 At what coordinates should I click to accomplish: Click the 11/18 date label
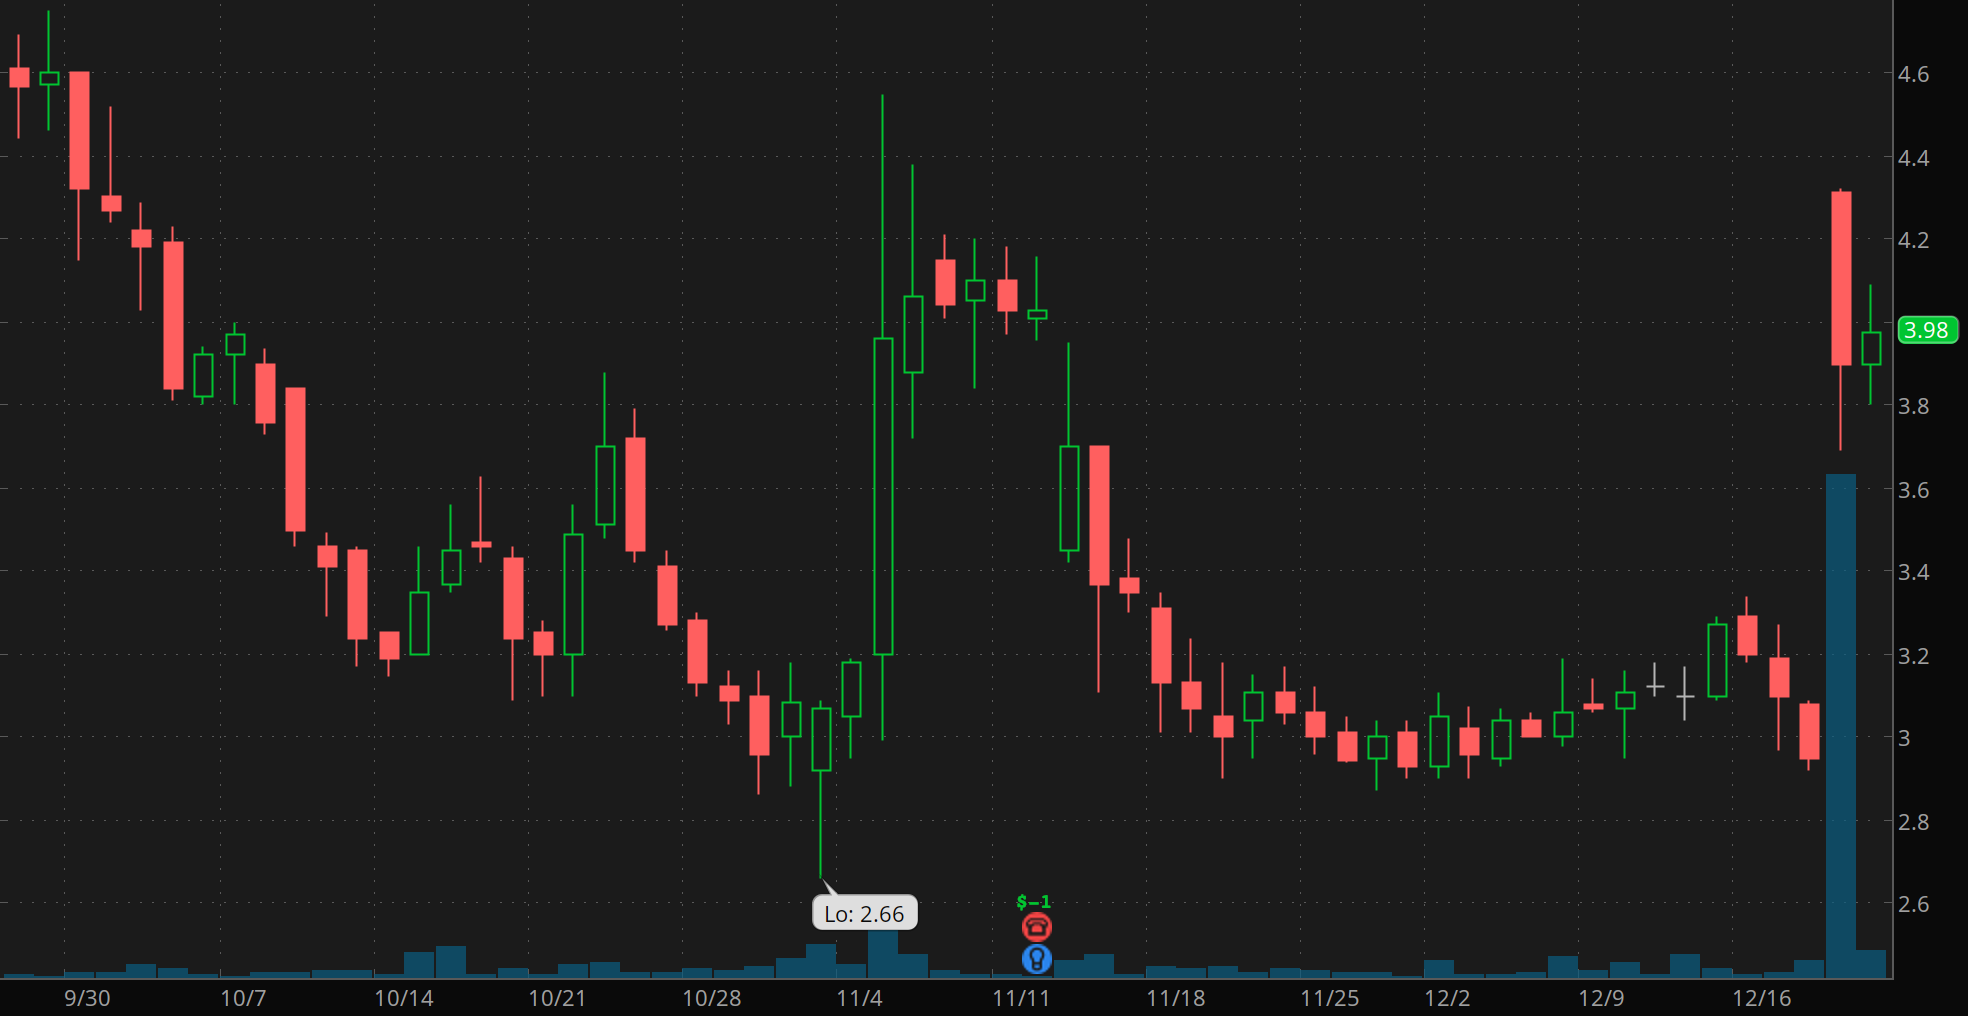click(x=1176, y=998)
